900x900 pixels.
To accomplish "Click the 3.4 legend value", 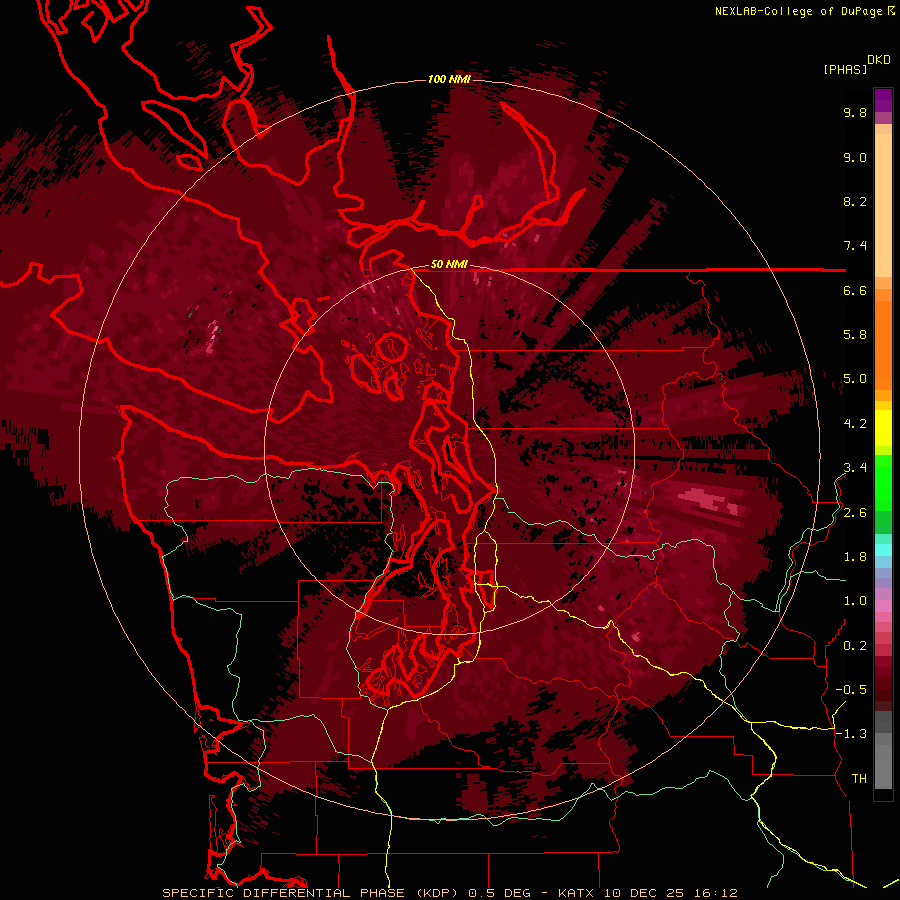I will pos(855,468).
